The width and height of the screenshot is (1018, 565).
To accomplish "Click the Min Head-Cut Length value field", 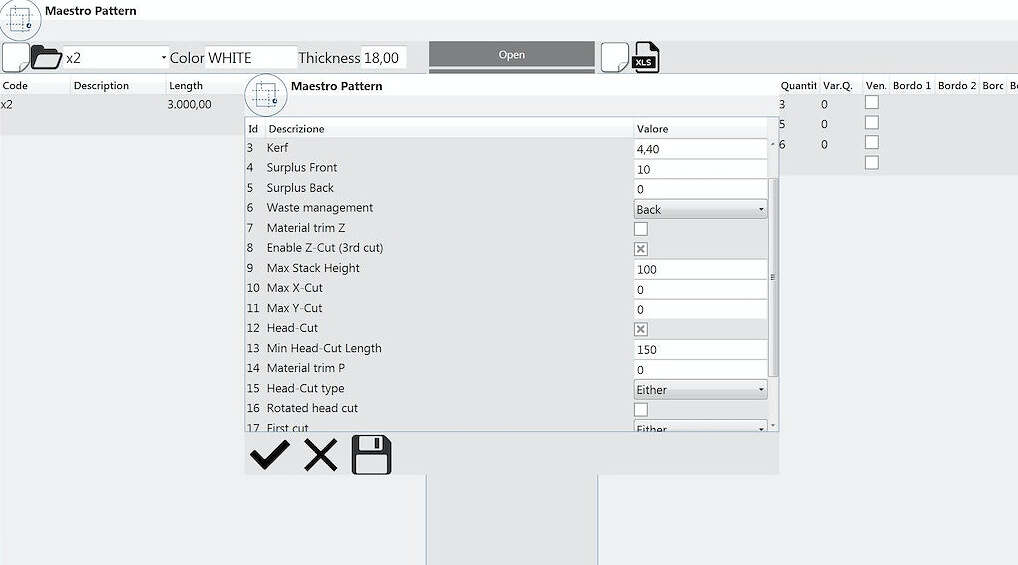I will pyautogui.click(x=700, y=349).
